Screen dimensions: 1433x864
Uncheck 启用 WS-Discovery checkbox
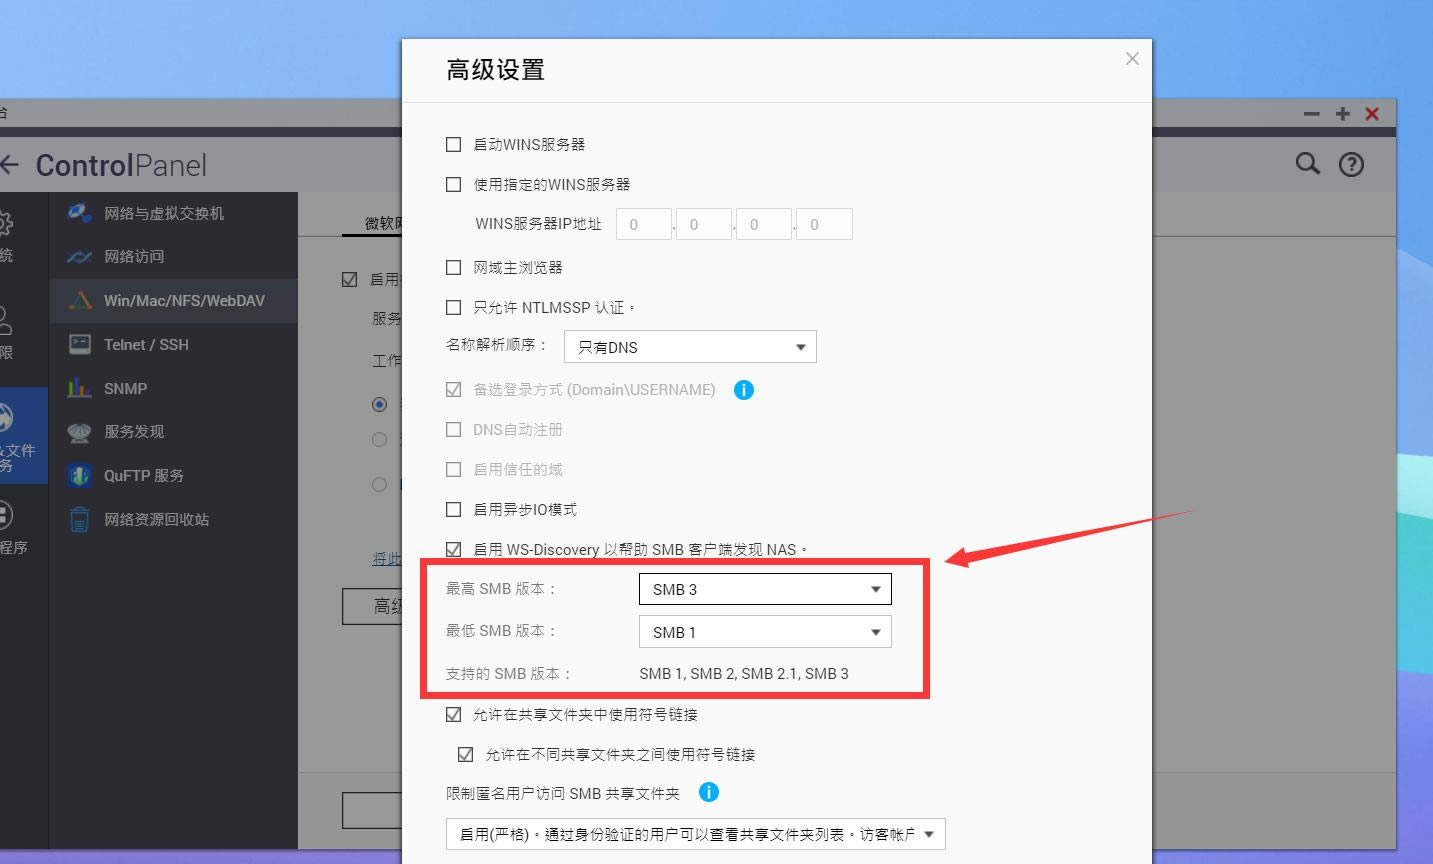(453, 549)
